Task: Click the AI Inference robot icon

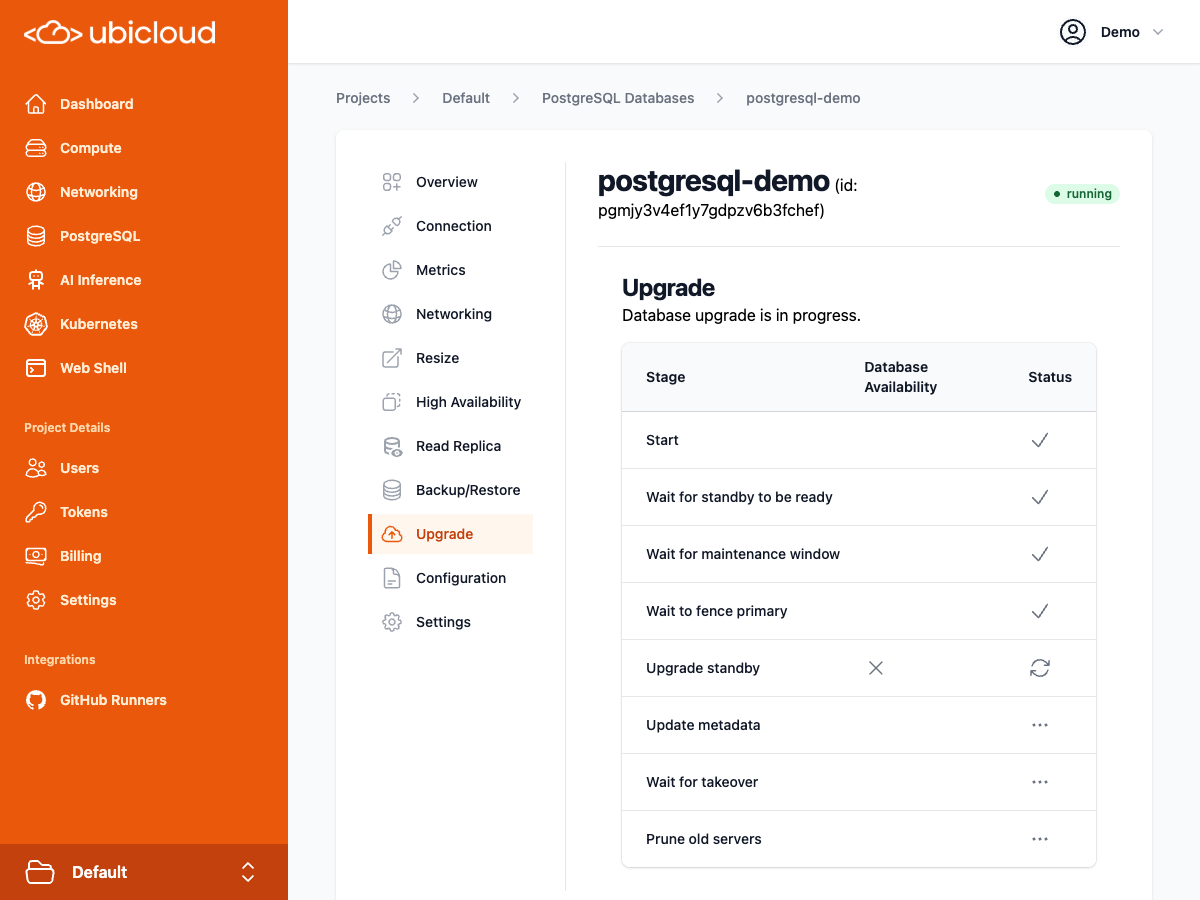Action: [x=36, y=280]
